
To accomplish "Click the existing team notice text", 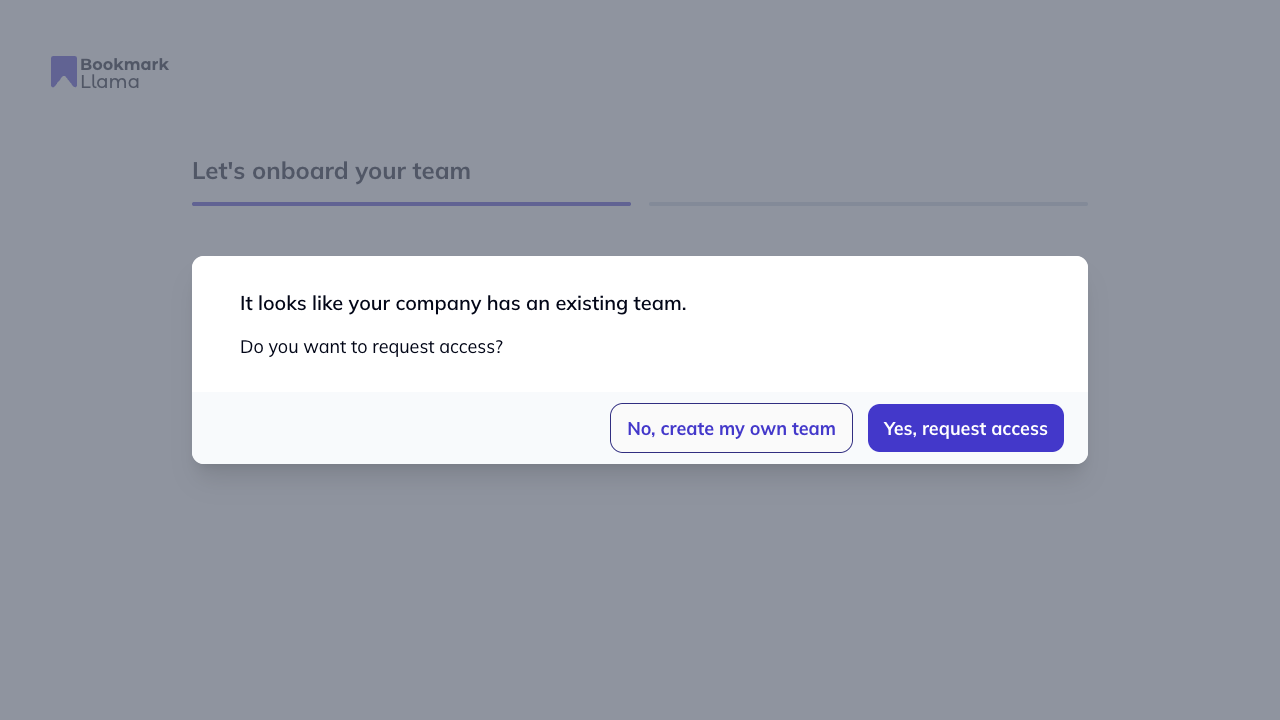I will point(463,303).
